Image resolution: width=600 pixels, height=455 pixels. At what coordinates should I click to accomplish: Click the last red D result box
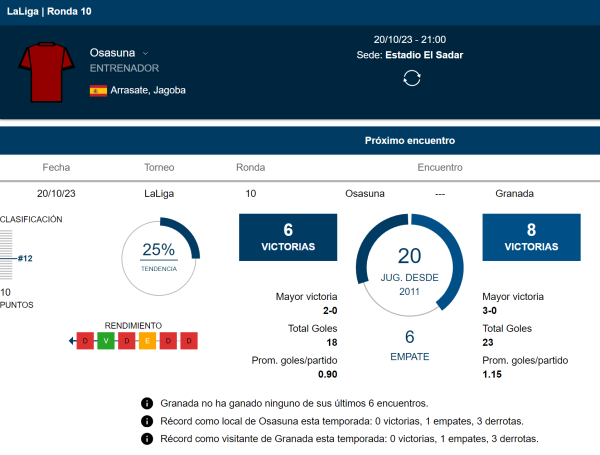coord(189,341)
